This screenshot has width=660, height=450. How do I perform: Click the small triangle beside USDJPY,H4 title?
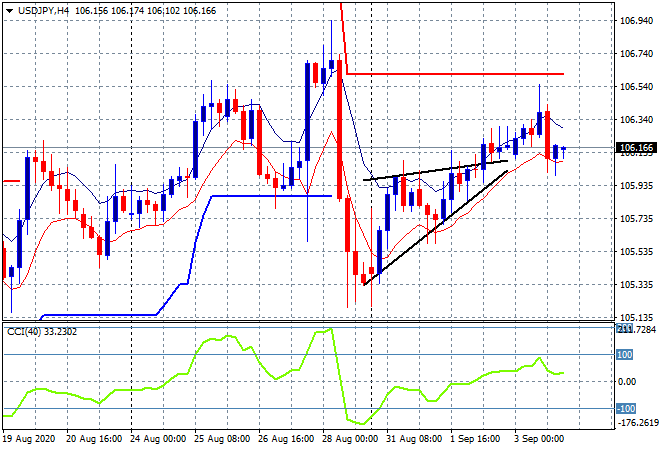(9, 11)
